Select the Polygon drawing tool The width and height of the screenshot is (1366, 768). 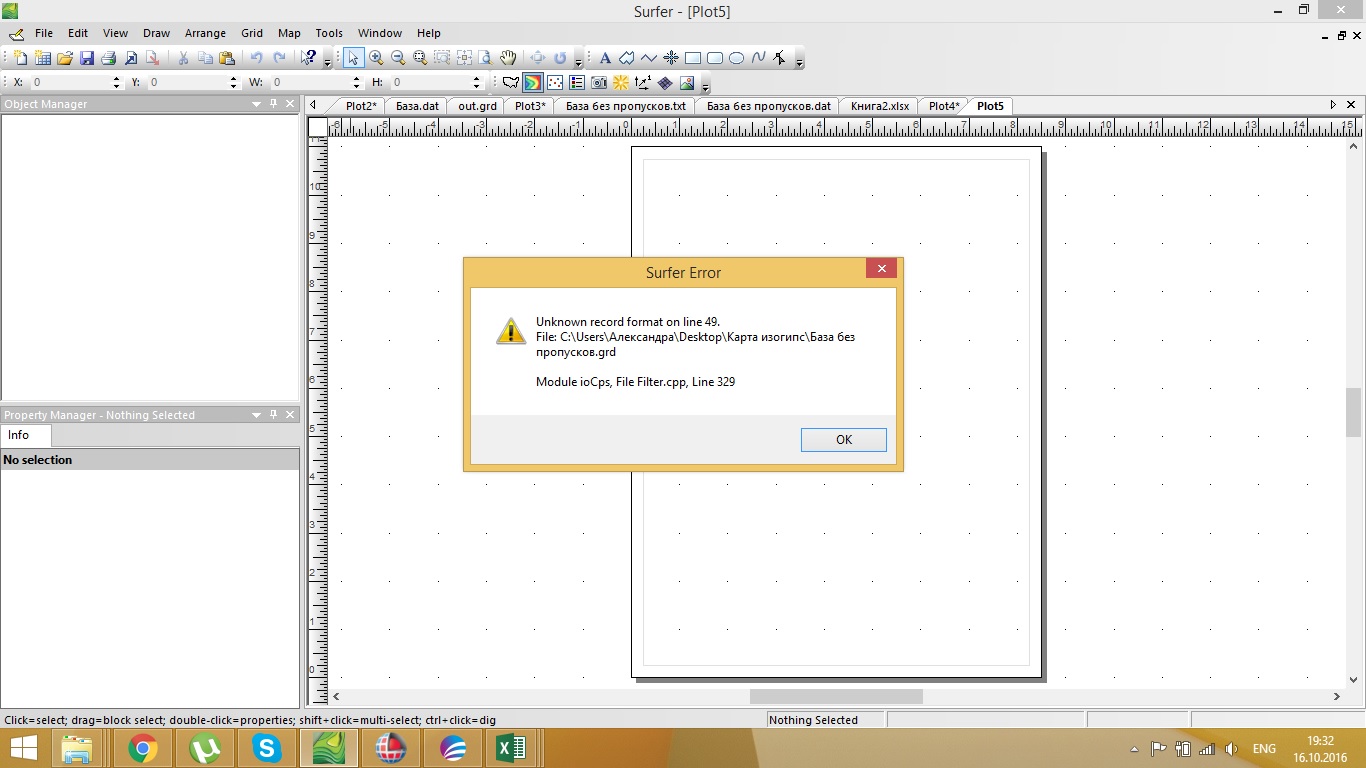click(627, 58)
